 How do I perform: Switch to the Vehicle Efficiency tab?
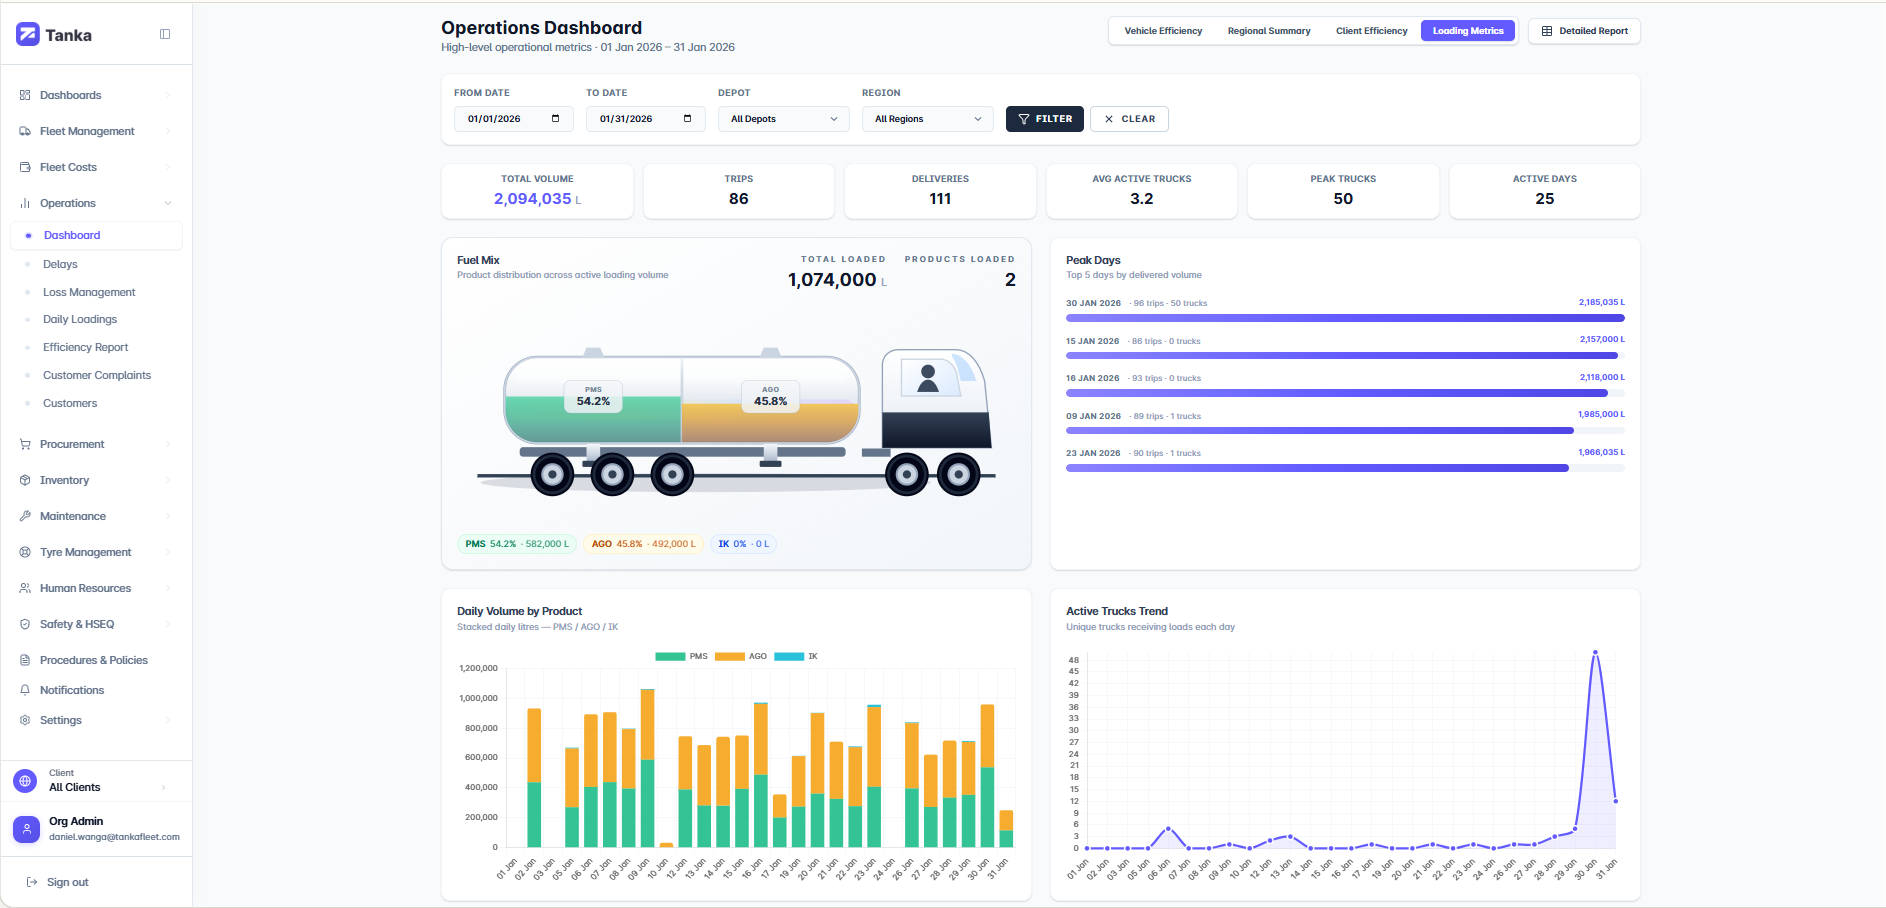point(1163,31)
